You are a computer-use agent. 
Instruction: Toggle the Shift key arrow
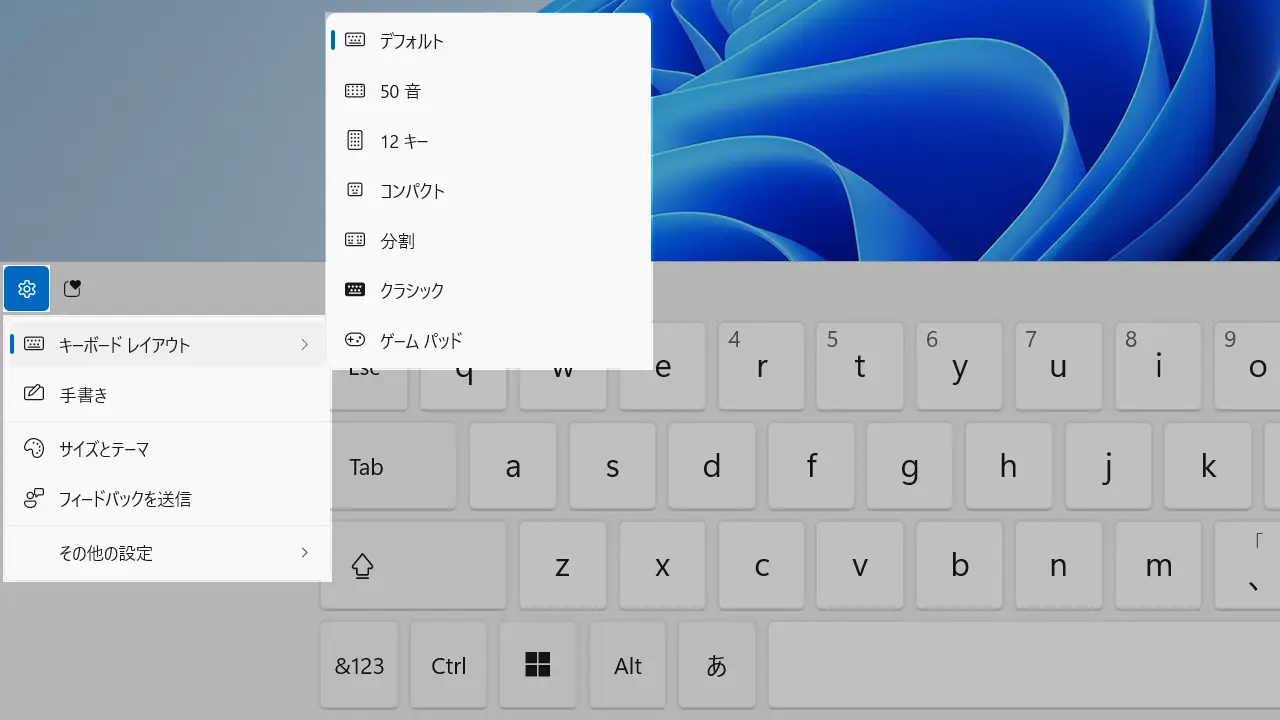(362, 566)
